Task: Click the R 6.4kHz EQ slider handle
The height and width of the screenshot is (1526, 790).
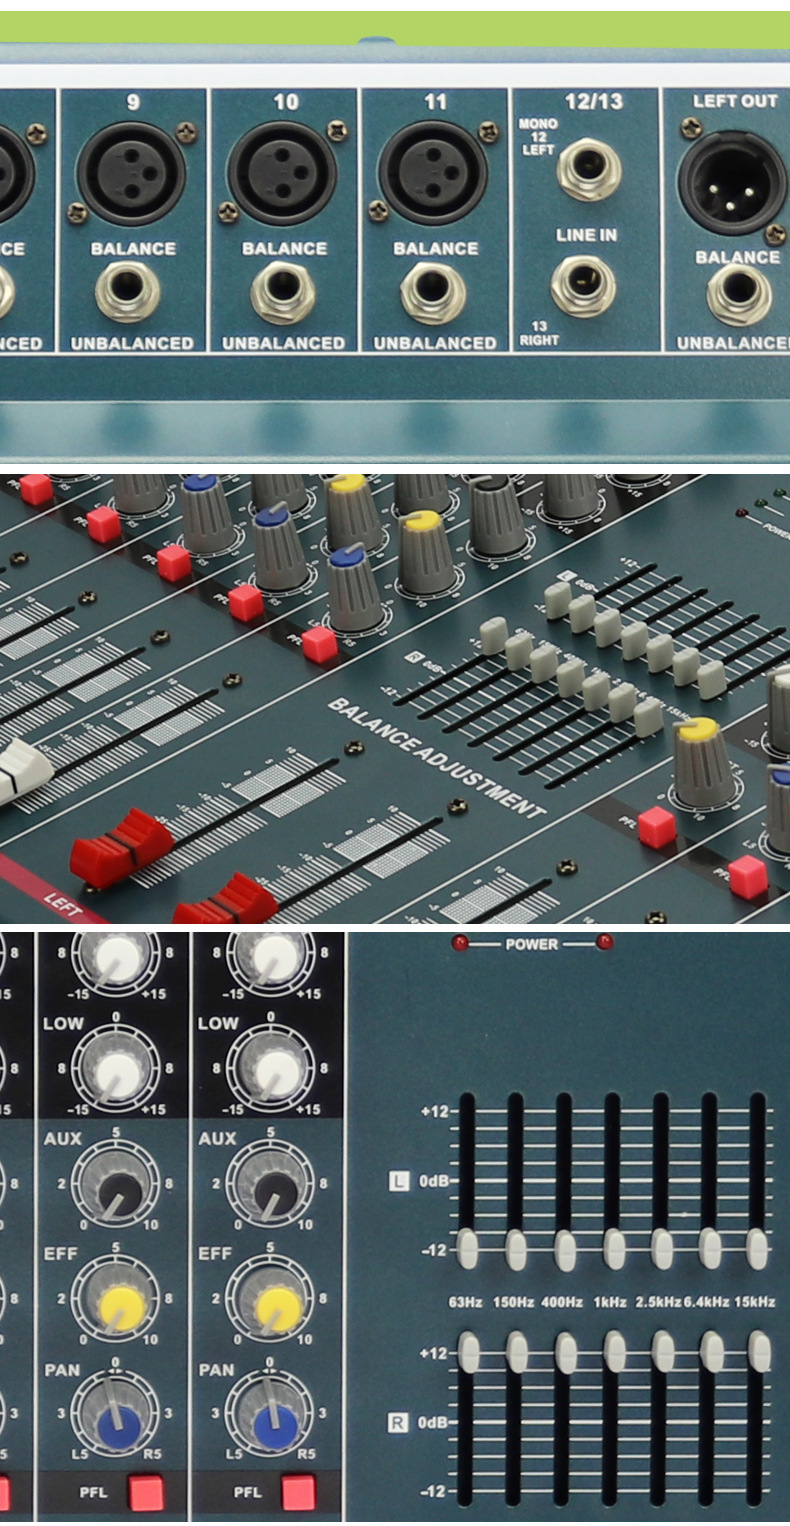Action: (712, 1352)
